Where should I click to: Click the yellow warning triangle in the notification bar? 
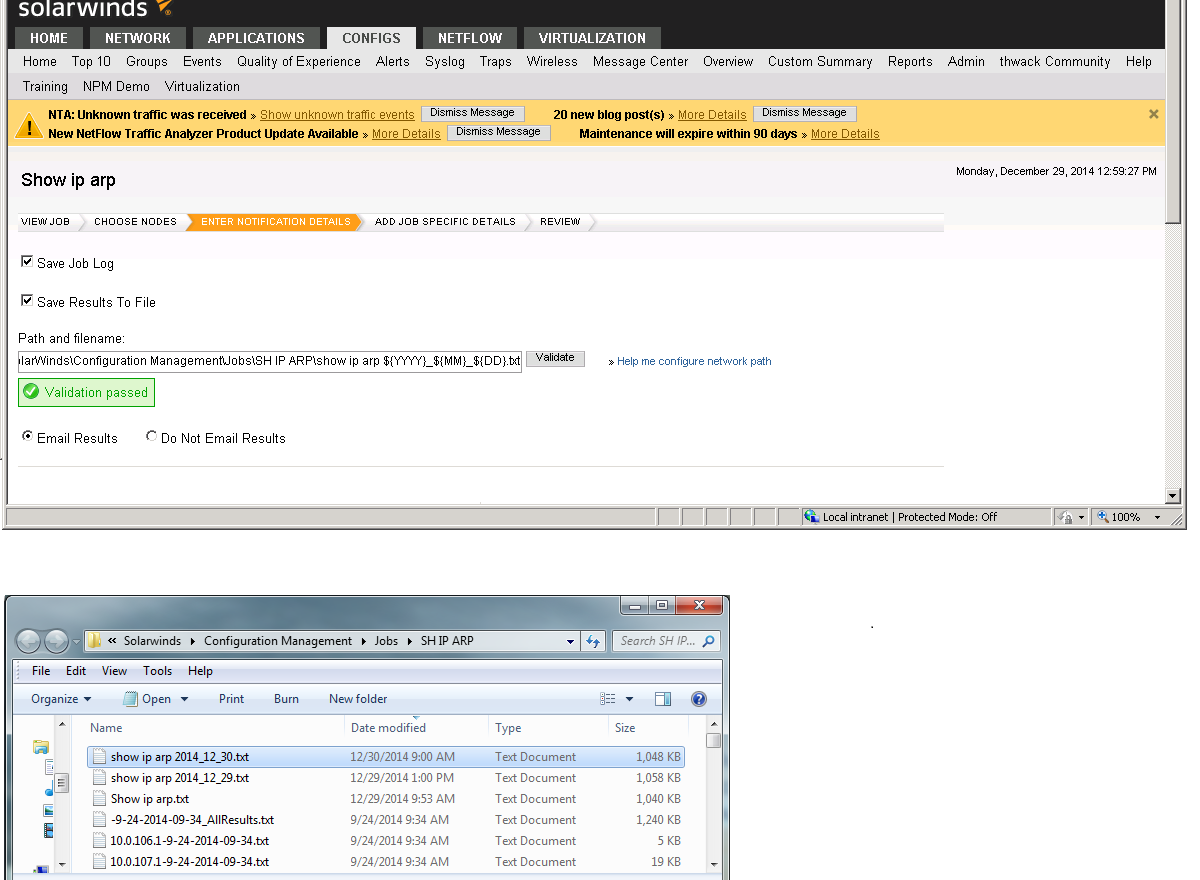point(27,125)
